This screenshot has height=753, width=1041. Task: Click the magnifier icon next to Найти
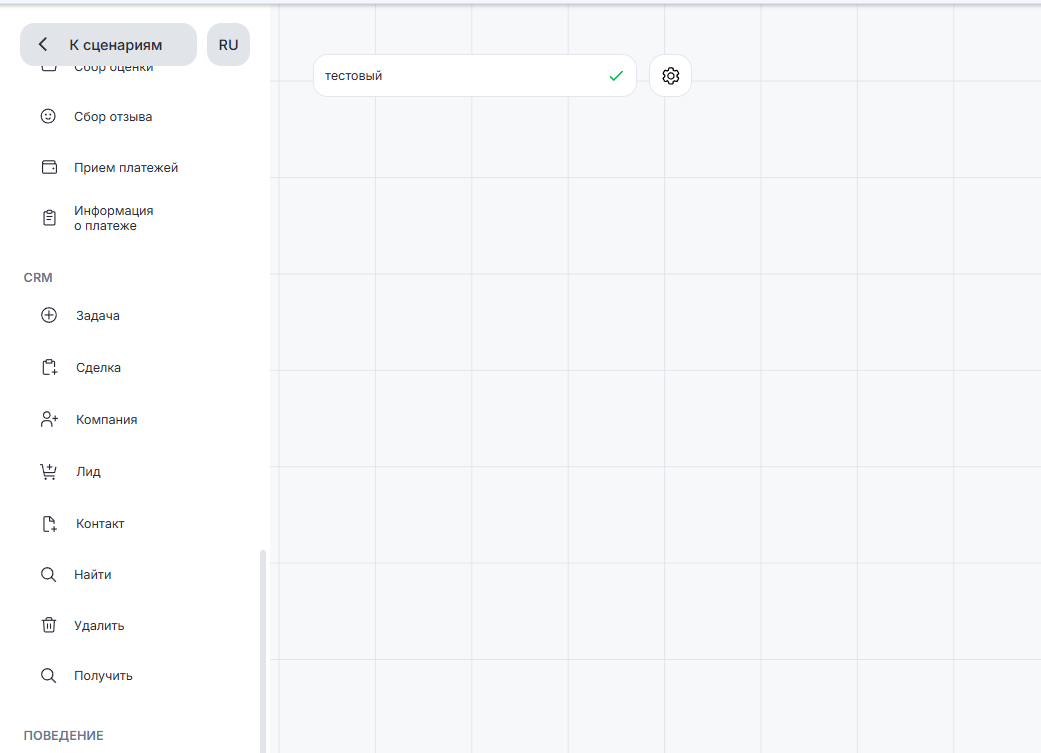(48, 575)
